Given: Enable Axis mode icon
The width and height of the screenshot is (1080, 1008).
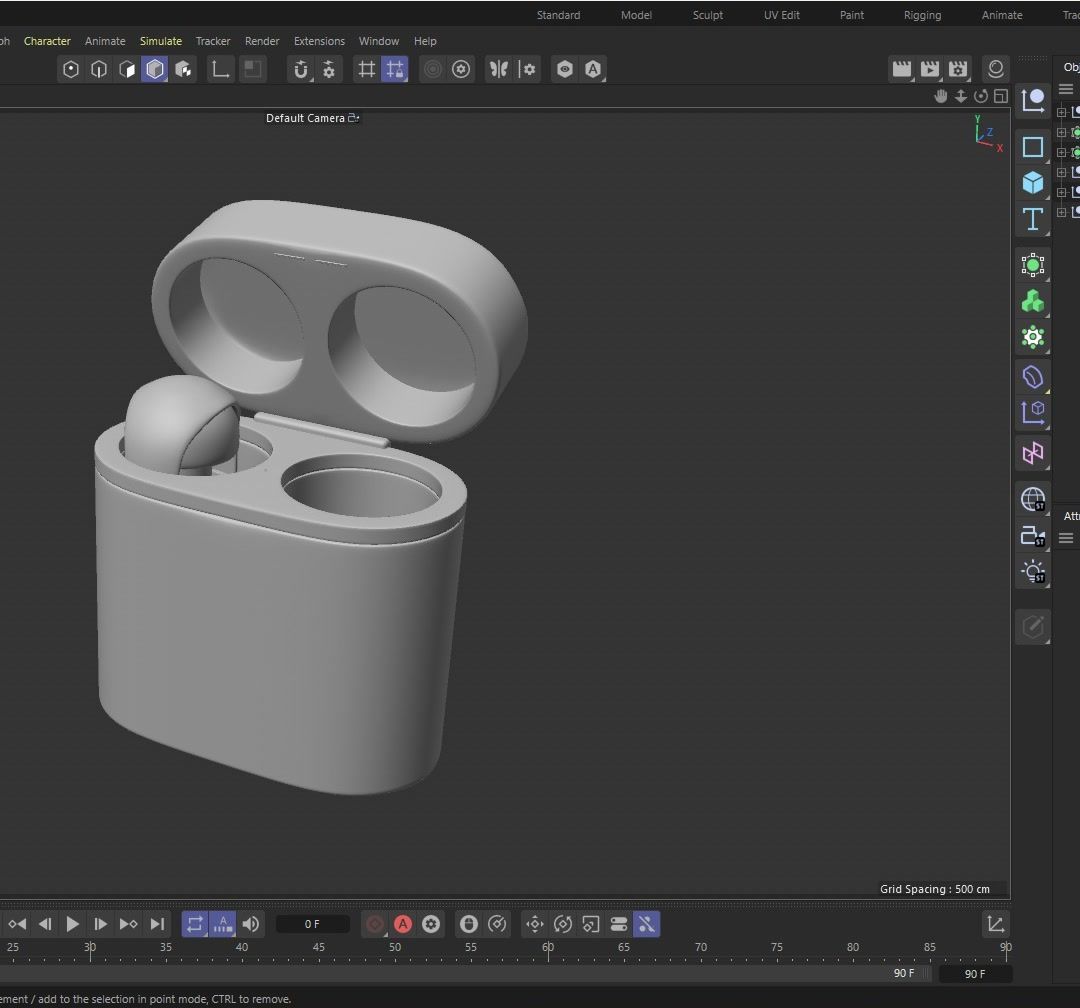Looking at the screenshot, I should coord(220,69).
